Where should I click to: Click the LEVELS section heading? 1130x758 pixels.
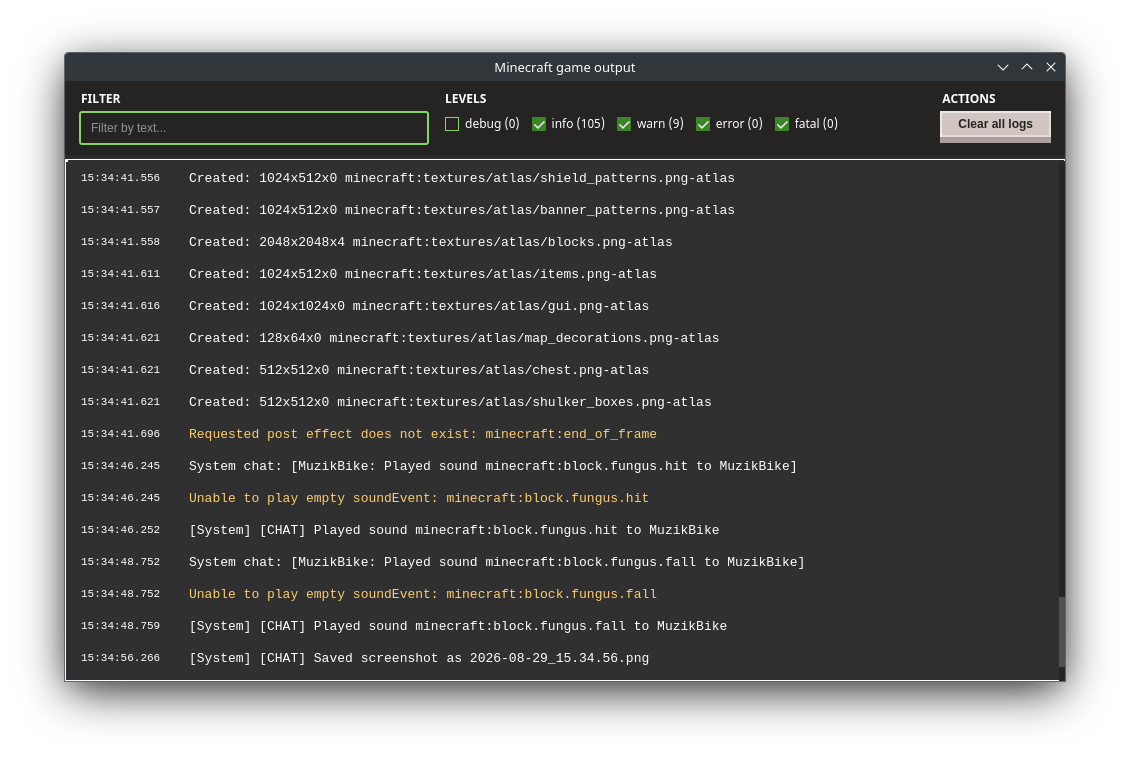(466, 99)
